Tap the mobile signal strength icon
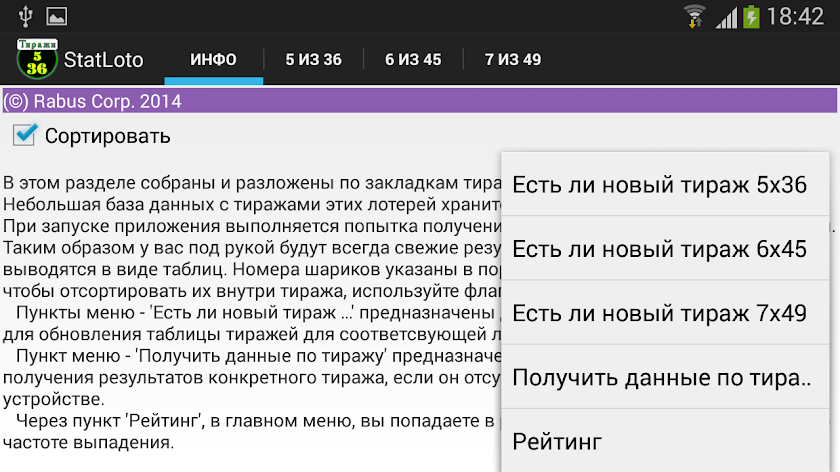This screenshot has height=472, width=840. click(726, 17)
